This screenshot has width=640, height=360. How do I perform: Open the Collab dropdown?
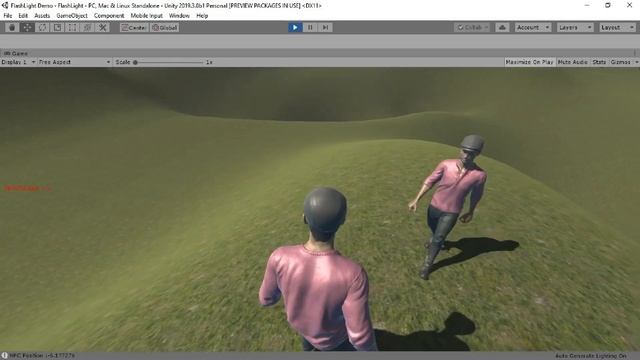(x=472, y=27)
